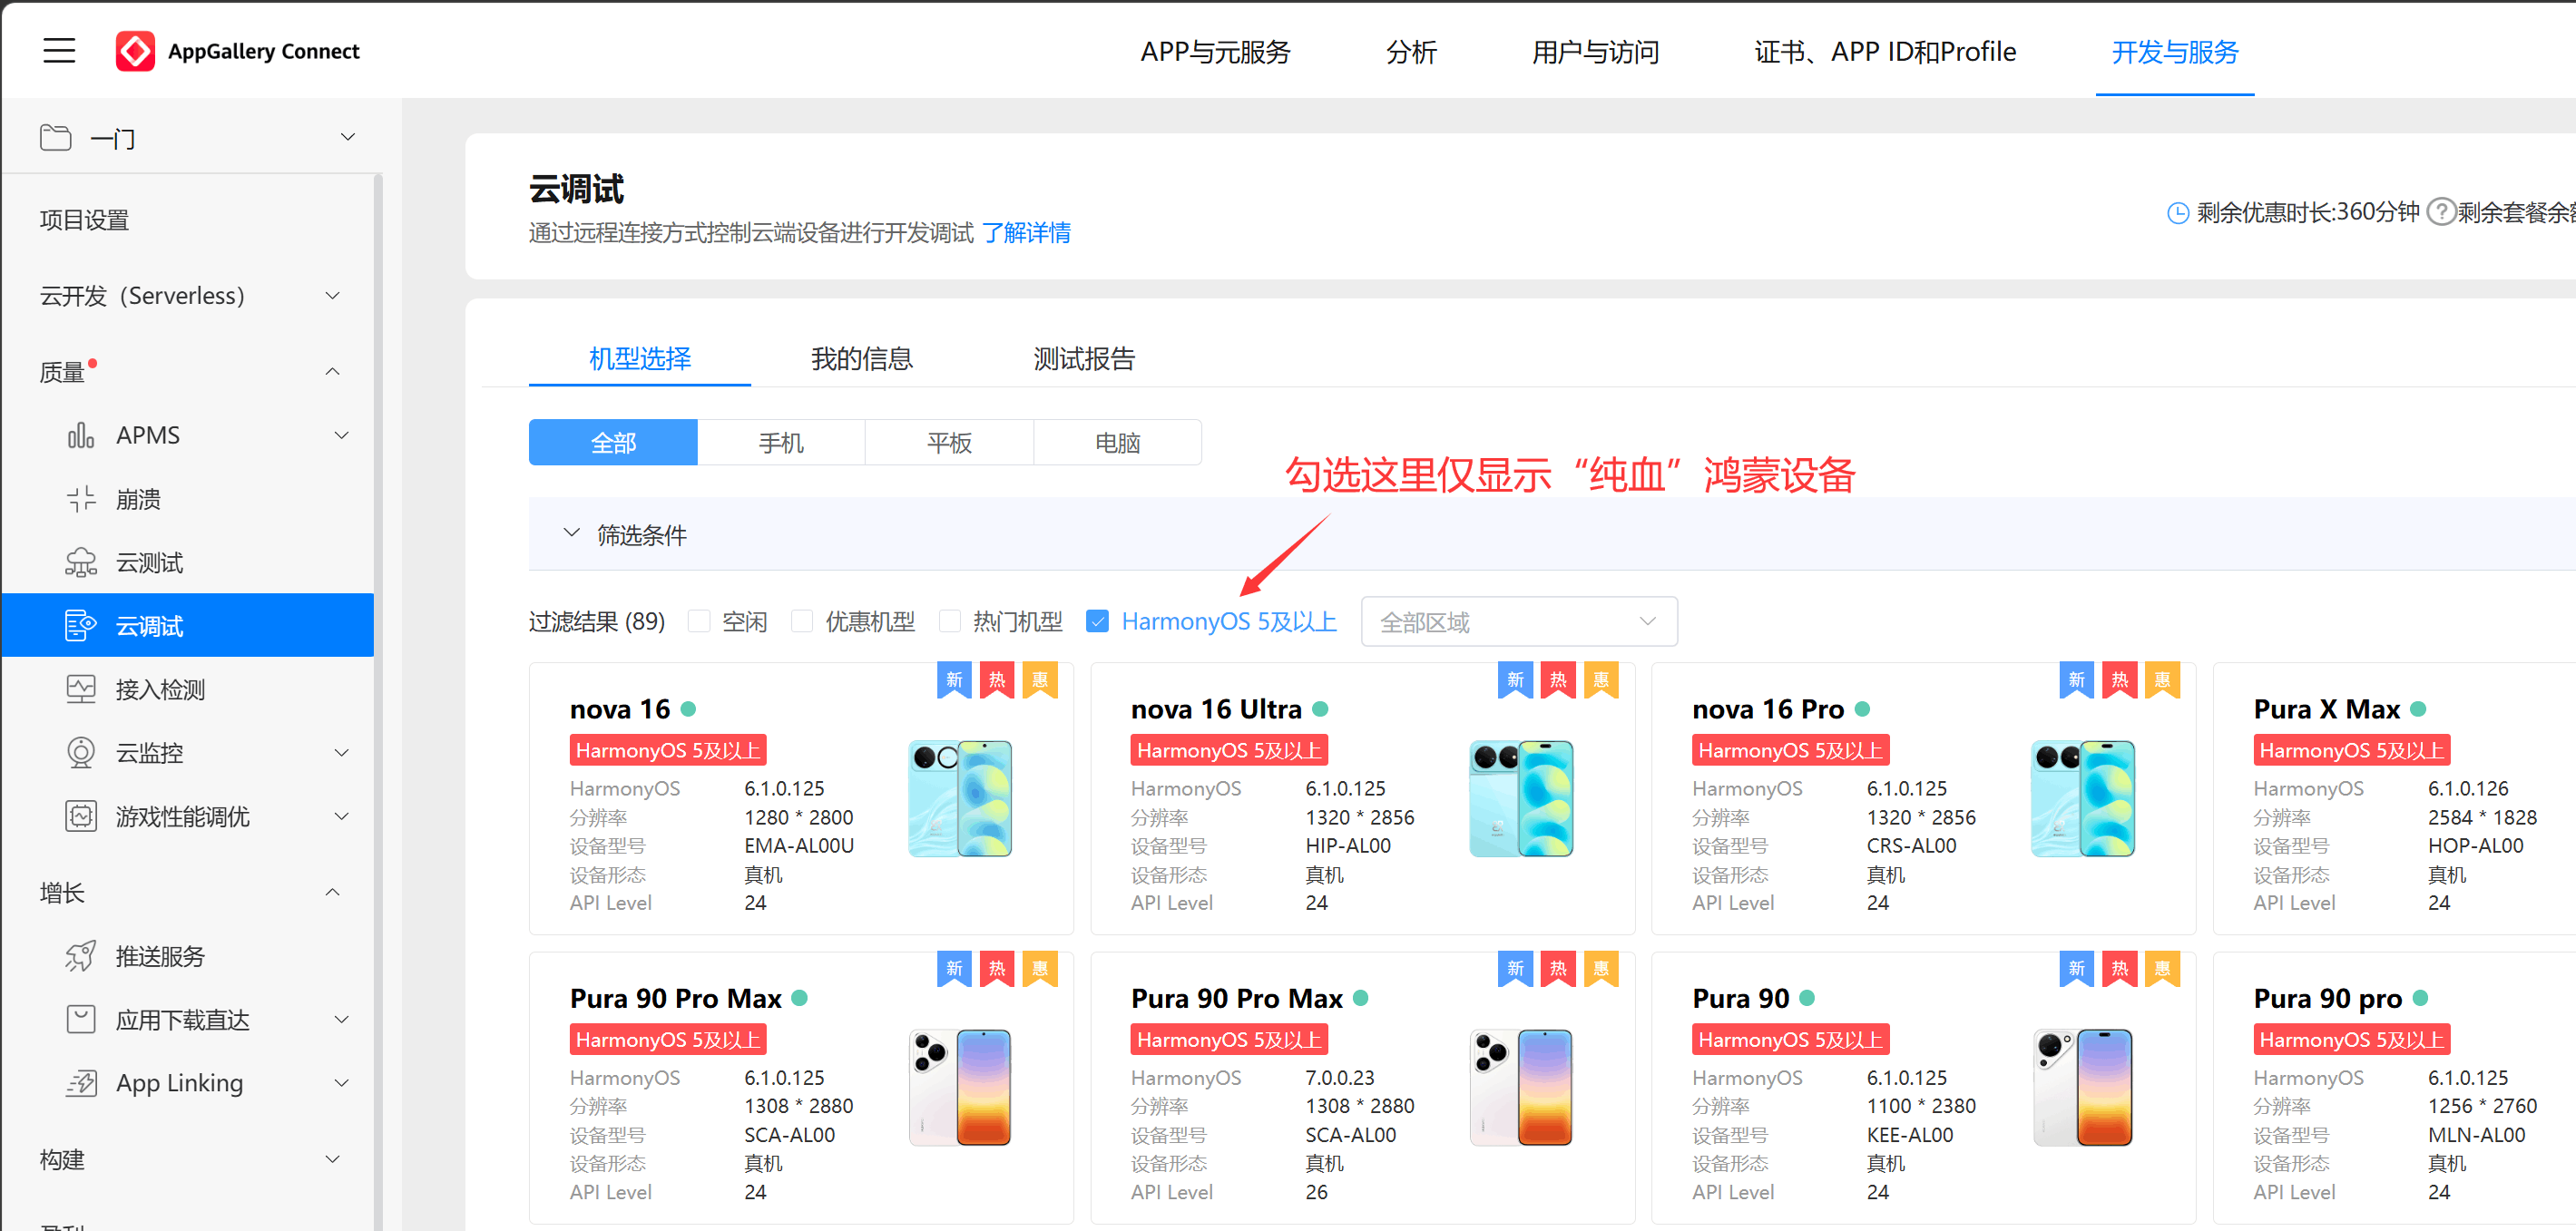
Task: Open the 了解详情 link
Action: pos(1026,233)
